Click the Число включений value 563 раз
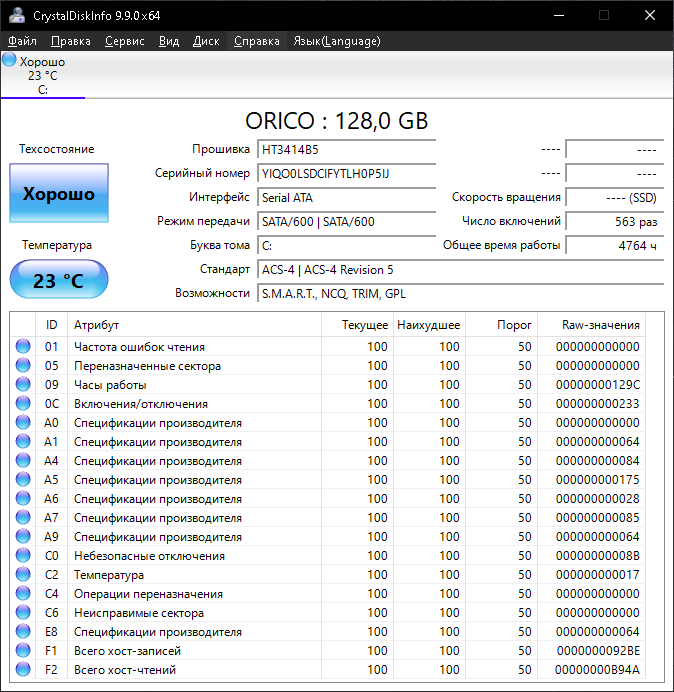The width and height of the screenshot is (674, 692). [x=615, y=222]
